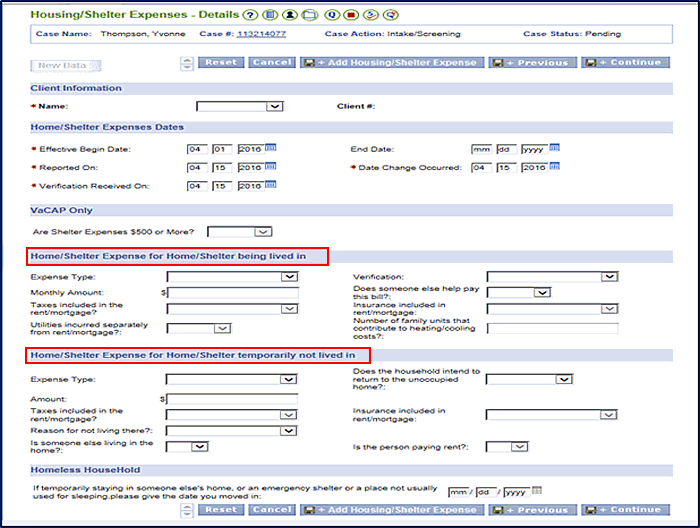Viewport: 700px width, 528px height.
Task: Click Date Change Occurred month field
Action: pyautogui.click(x=481, y=168)
